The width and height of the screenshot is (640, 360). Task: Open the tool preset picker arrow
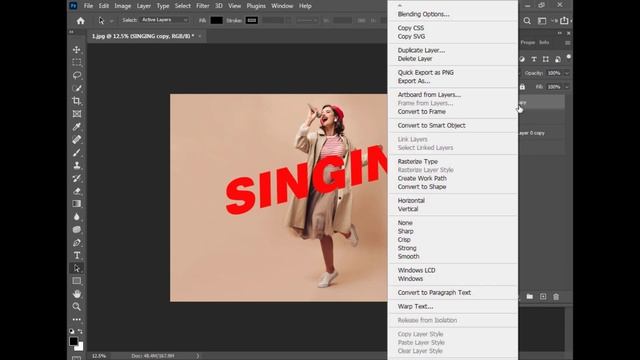111,21
